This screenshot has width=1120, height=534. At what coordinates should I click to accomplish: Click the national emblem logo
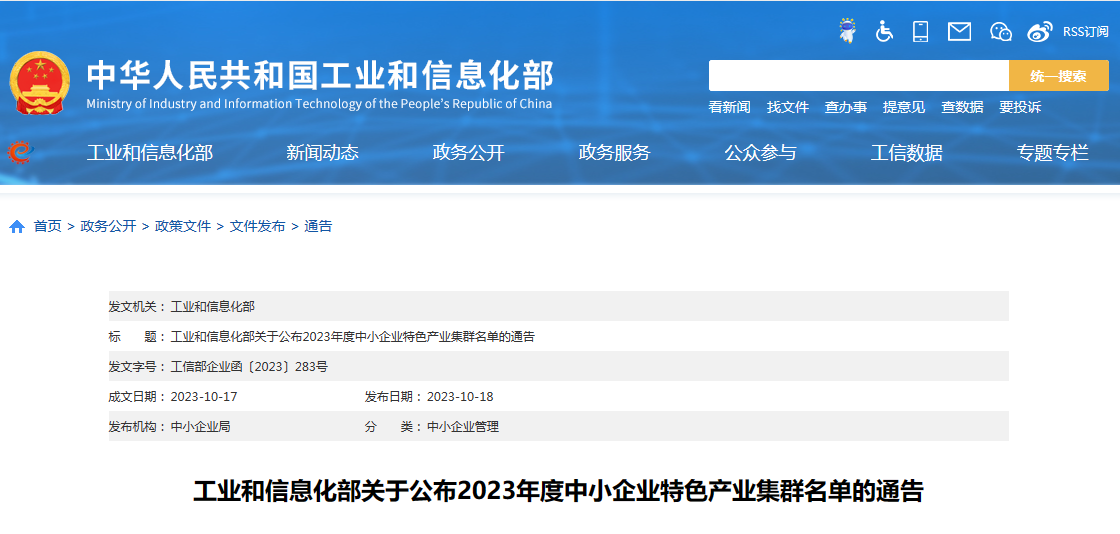(40, 83)
